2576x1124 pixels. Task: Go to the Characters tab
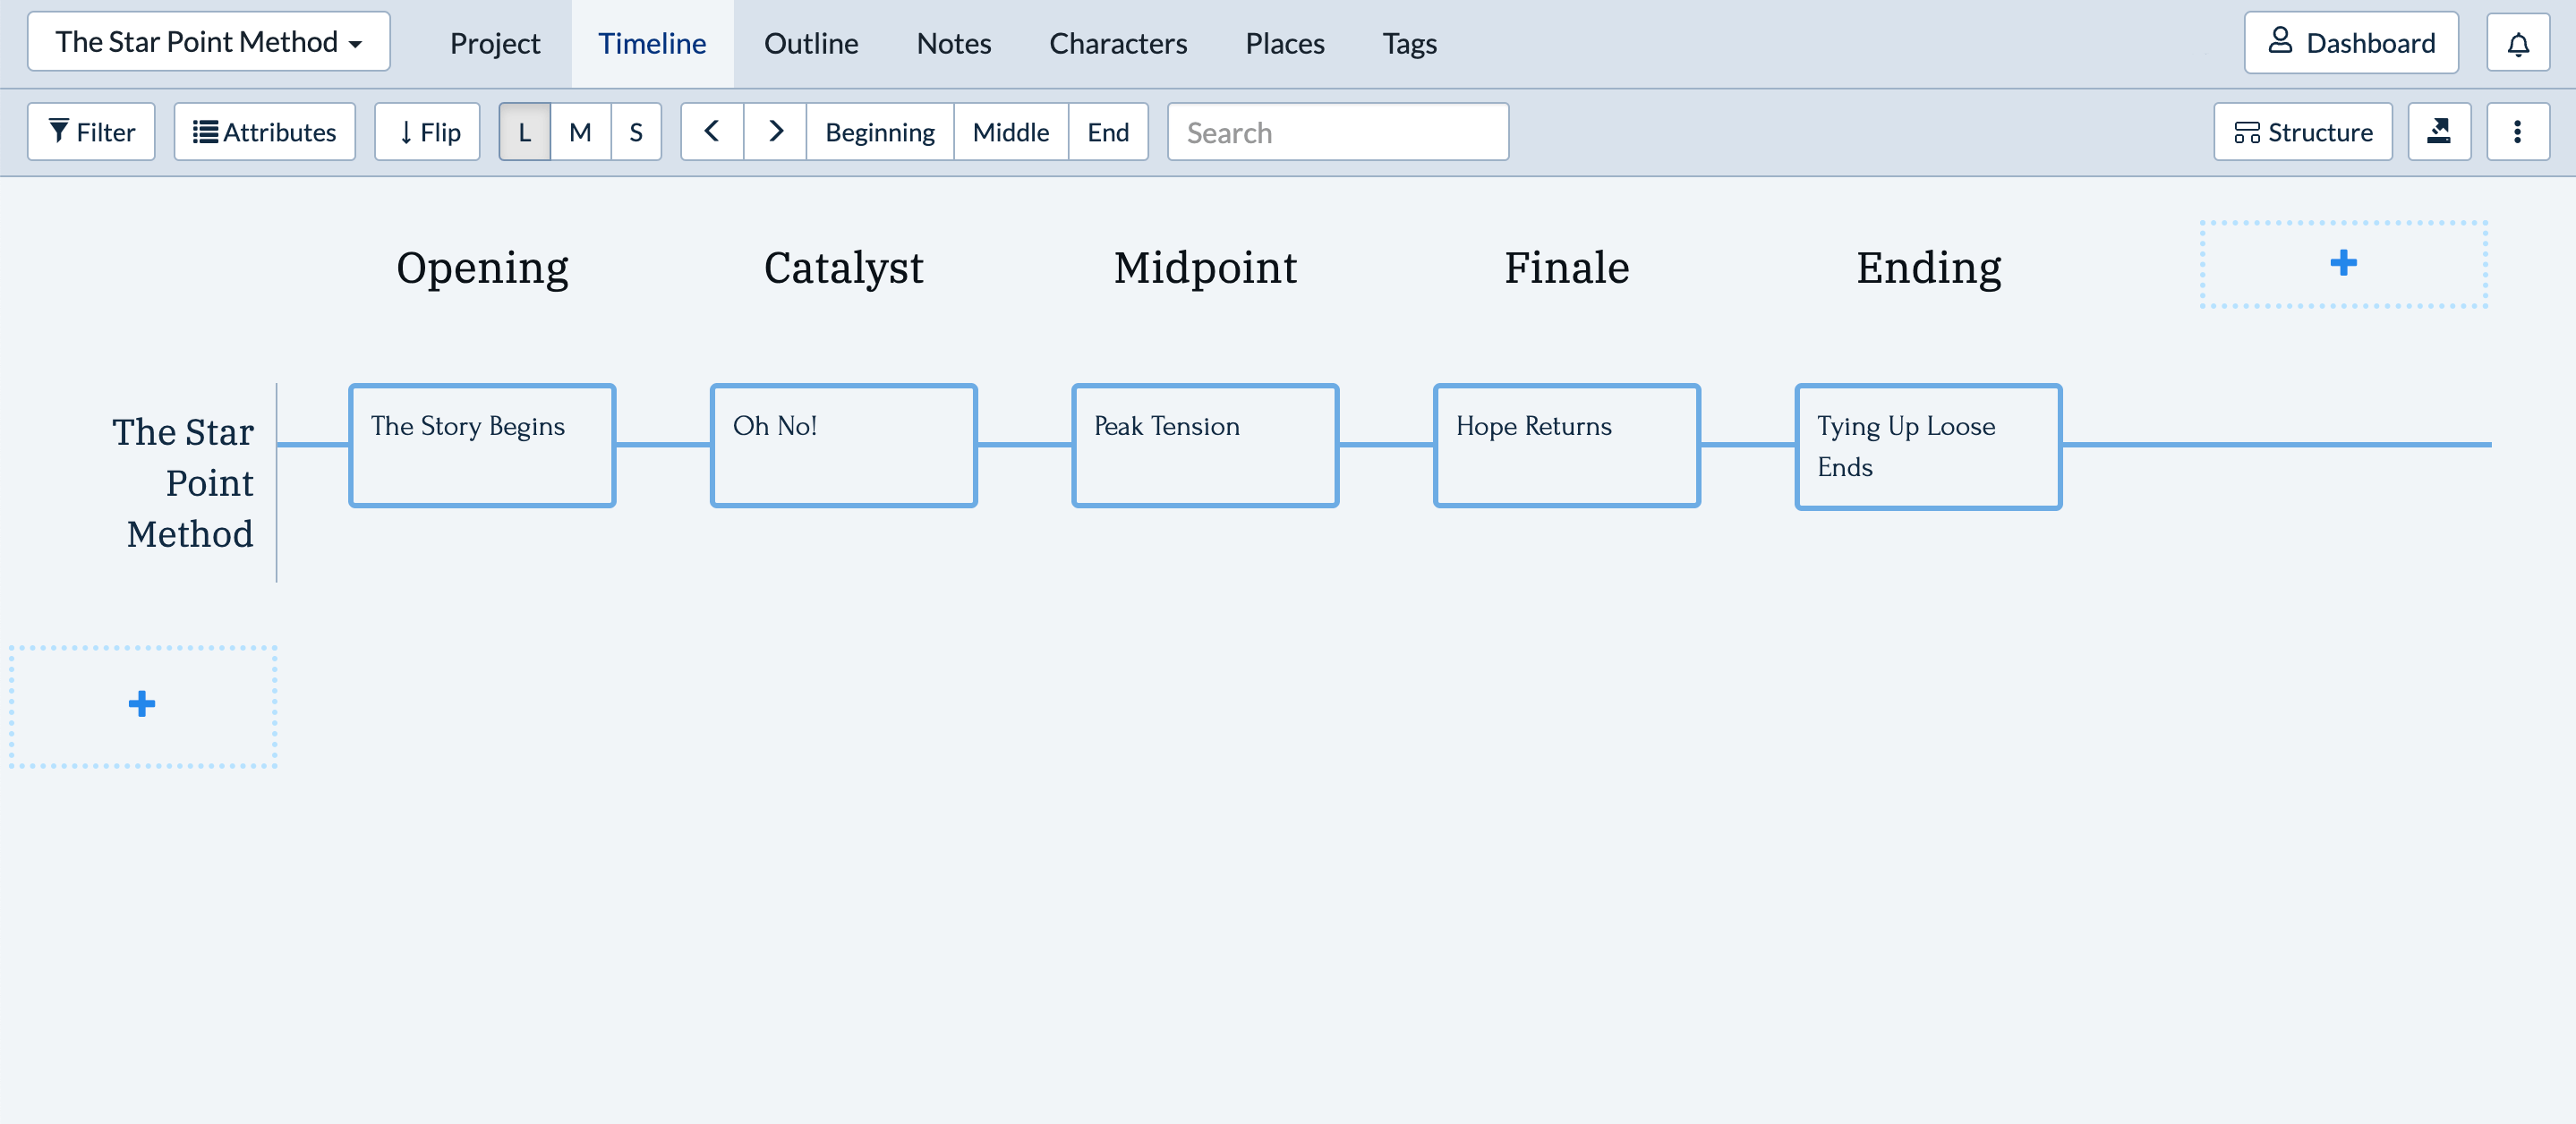(x=1117, y=44)
